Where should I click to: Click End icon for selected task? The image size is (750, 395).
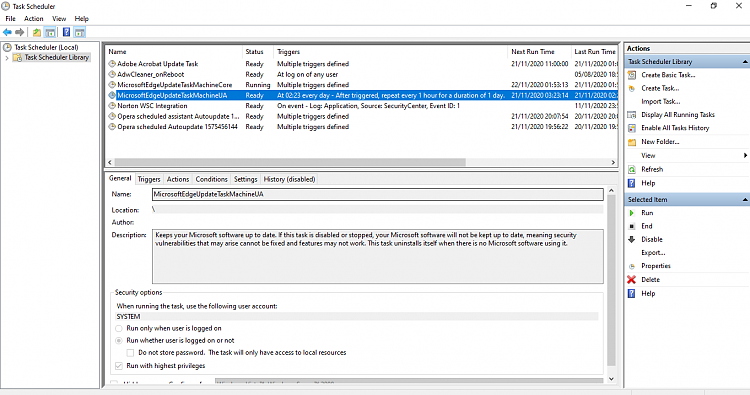click(x=632, y=226)
